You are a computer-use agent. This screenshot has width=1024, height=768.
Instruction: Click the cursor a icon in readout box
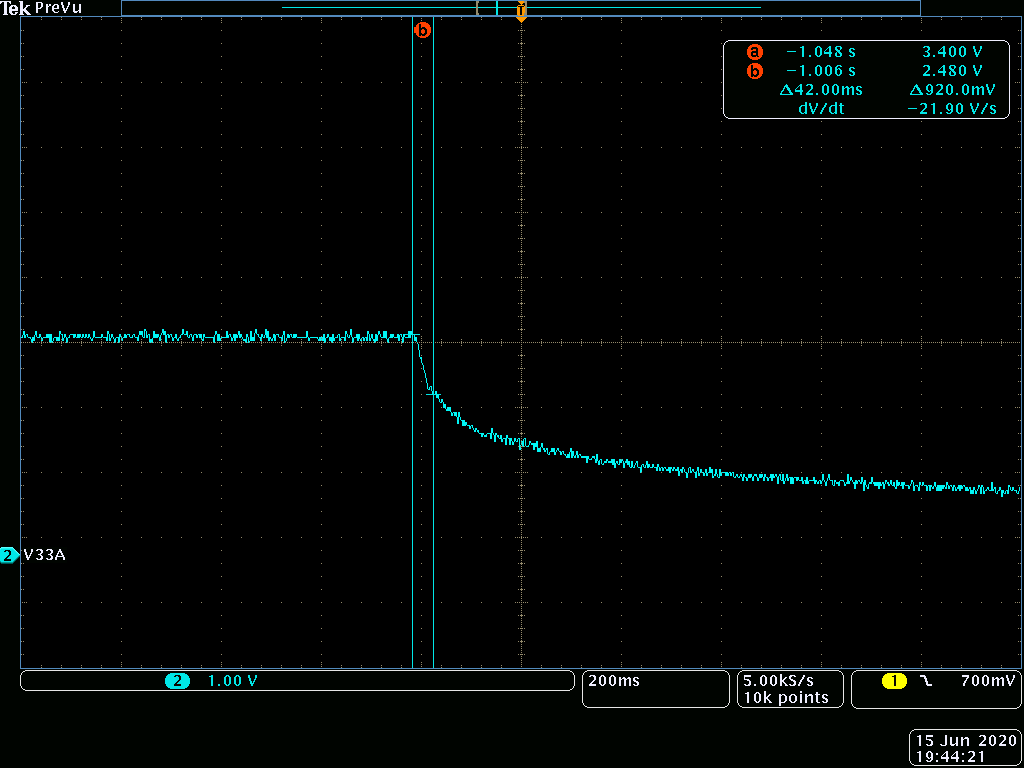click(754, 51)
